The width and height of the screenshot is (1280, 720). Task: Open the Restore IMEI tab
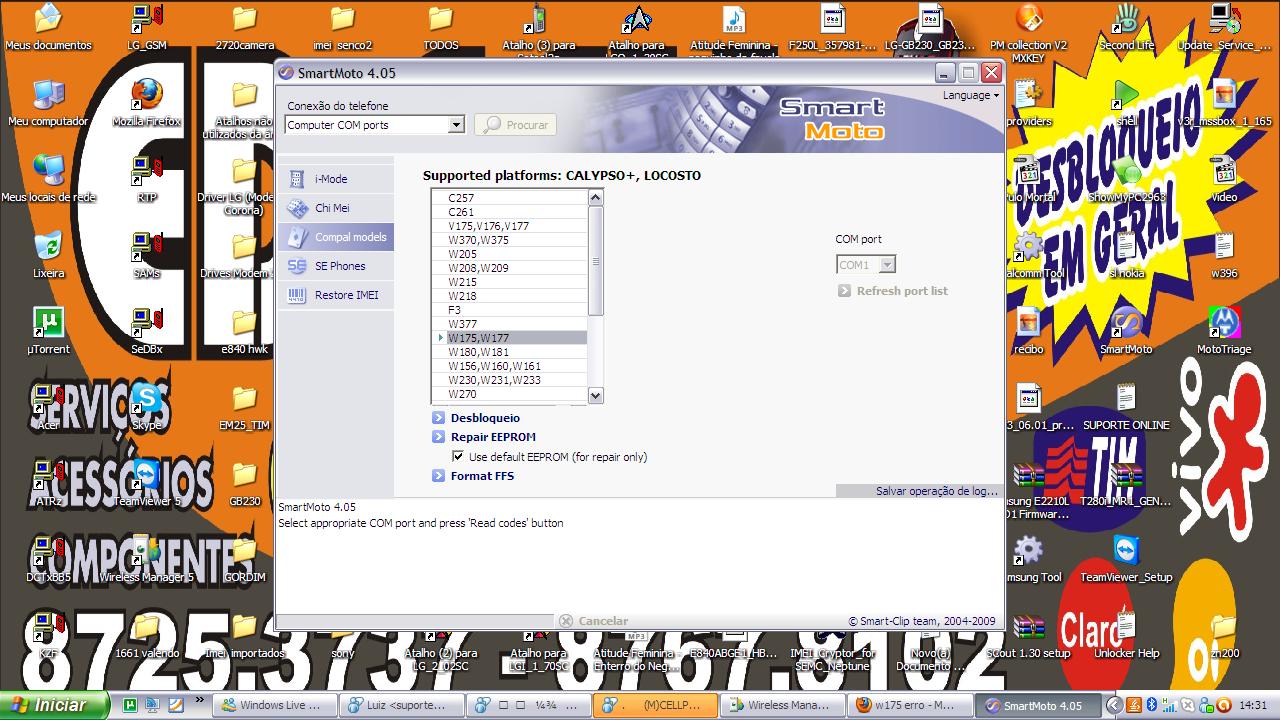click(x=336, y=295)
